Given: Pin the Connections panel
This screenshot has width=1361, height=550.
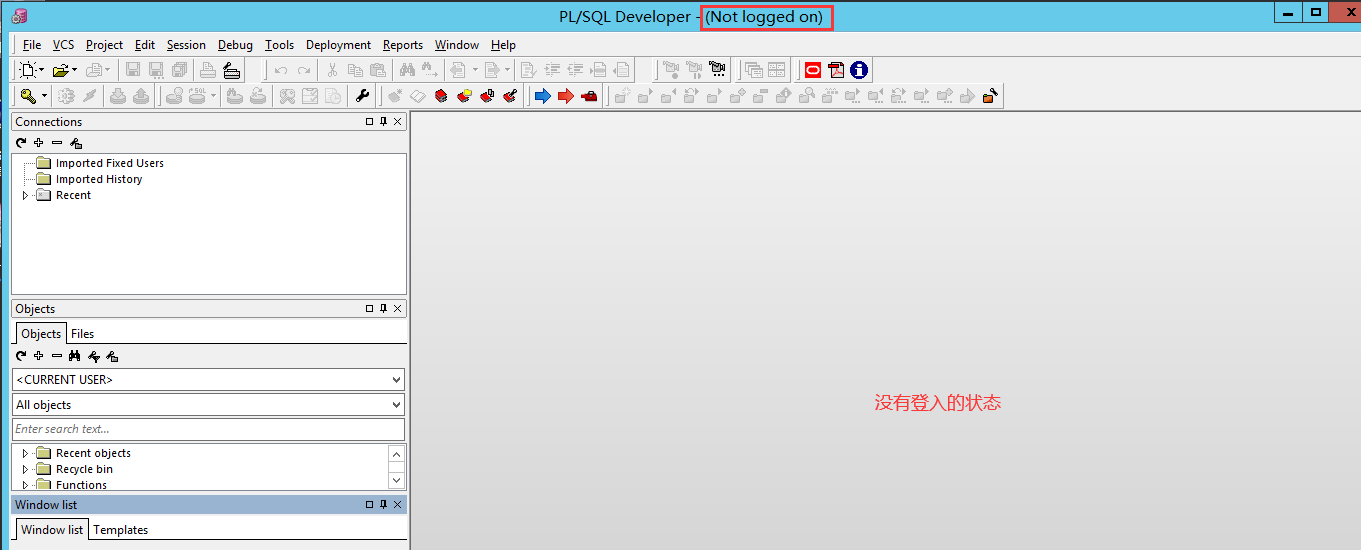Looking at the screenshot, I should 383,121.
